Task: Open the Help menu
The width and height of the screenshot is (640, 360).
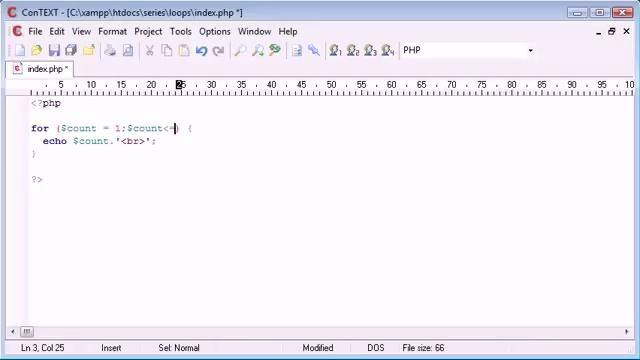Action: click(x=288, y=31)
